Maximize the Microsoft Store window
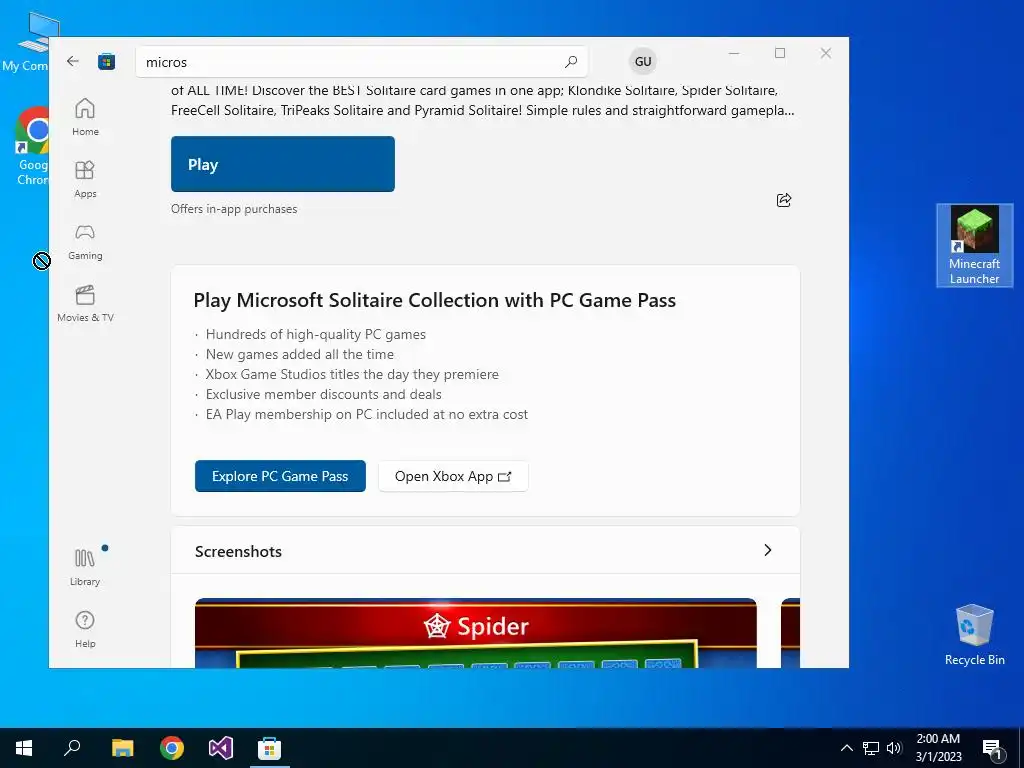The height and width of the screenshot is (768, 1024). tap(780, 54)
